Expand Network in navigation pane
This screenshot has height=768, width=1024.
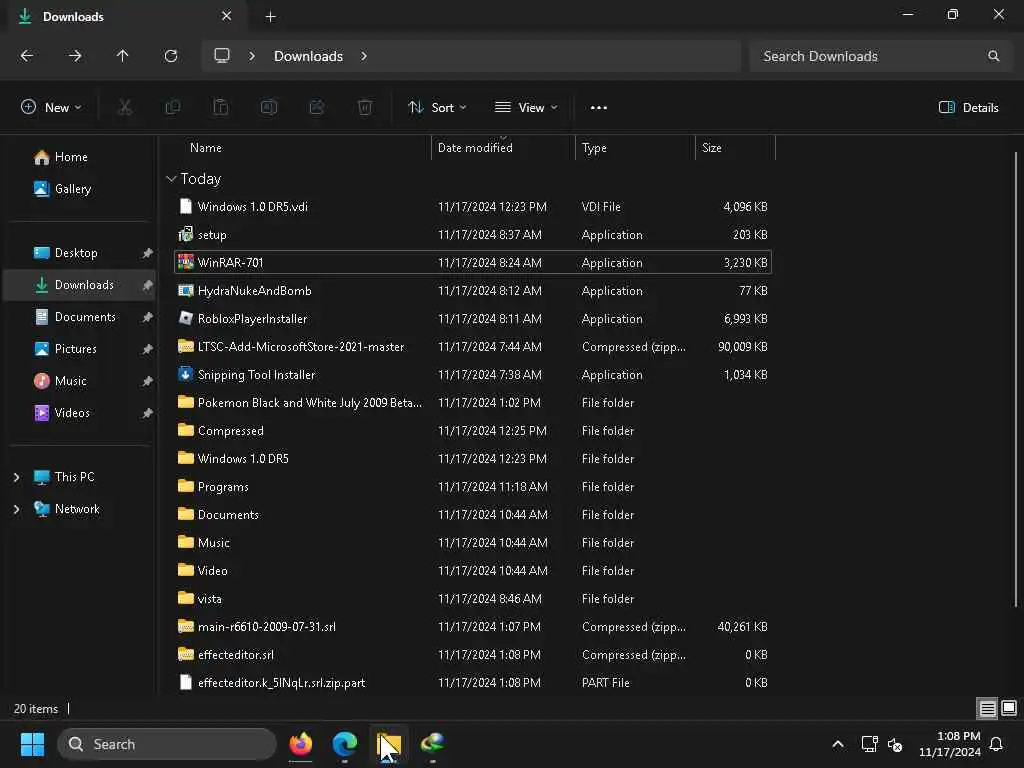tap(16, 509)
